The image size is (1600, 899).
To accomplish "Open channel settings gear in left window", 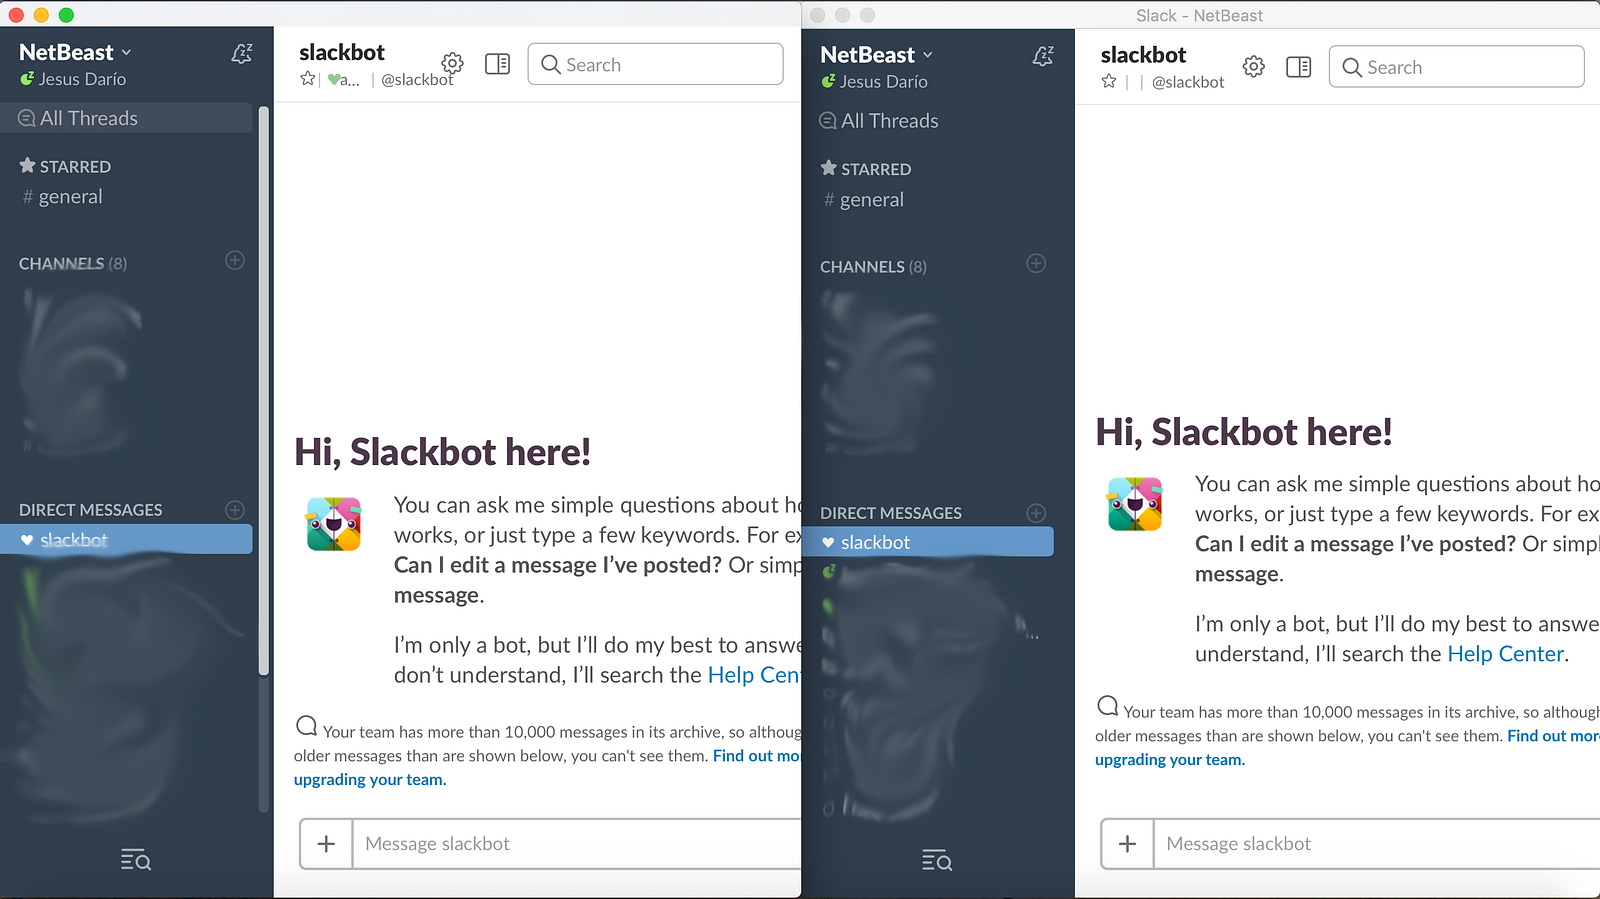I will (453, 63).
